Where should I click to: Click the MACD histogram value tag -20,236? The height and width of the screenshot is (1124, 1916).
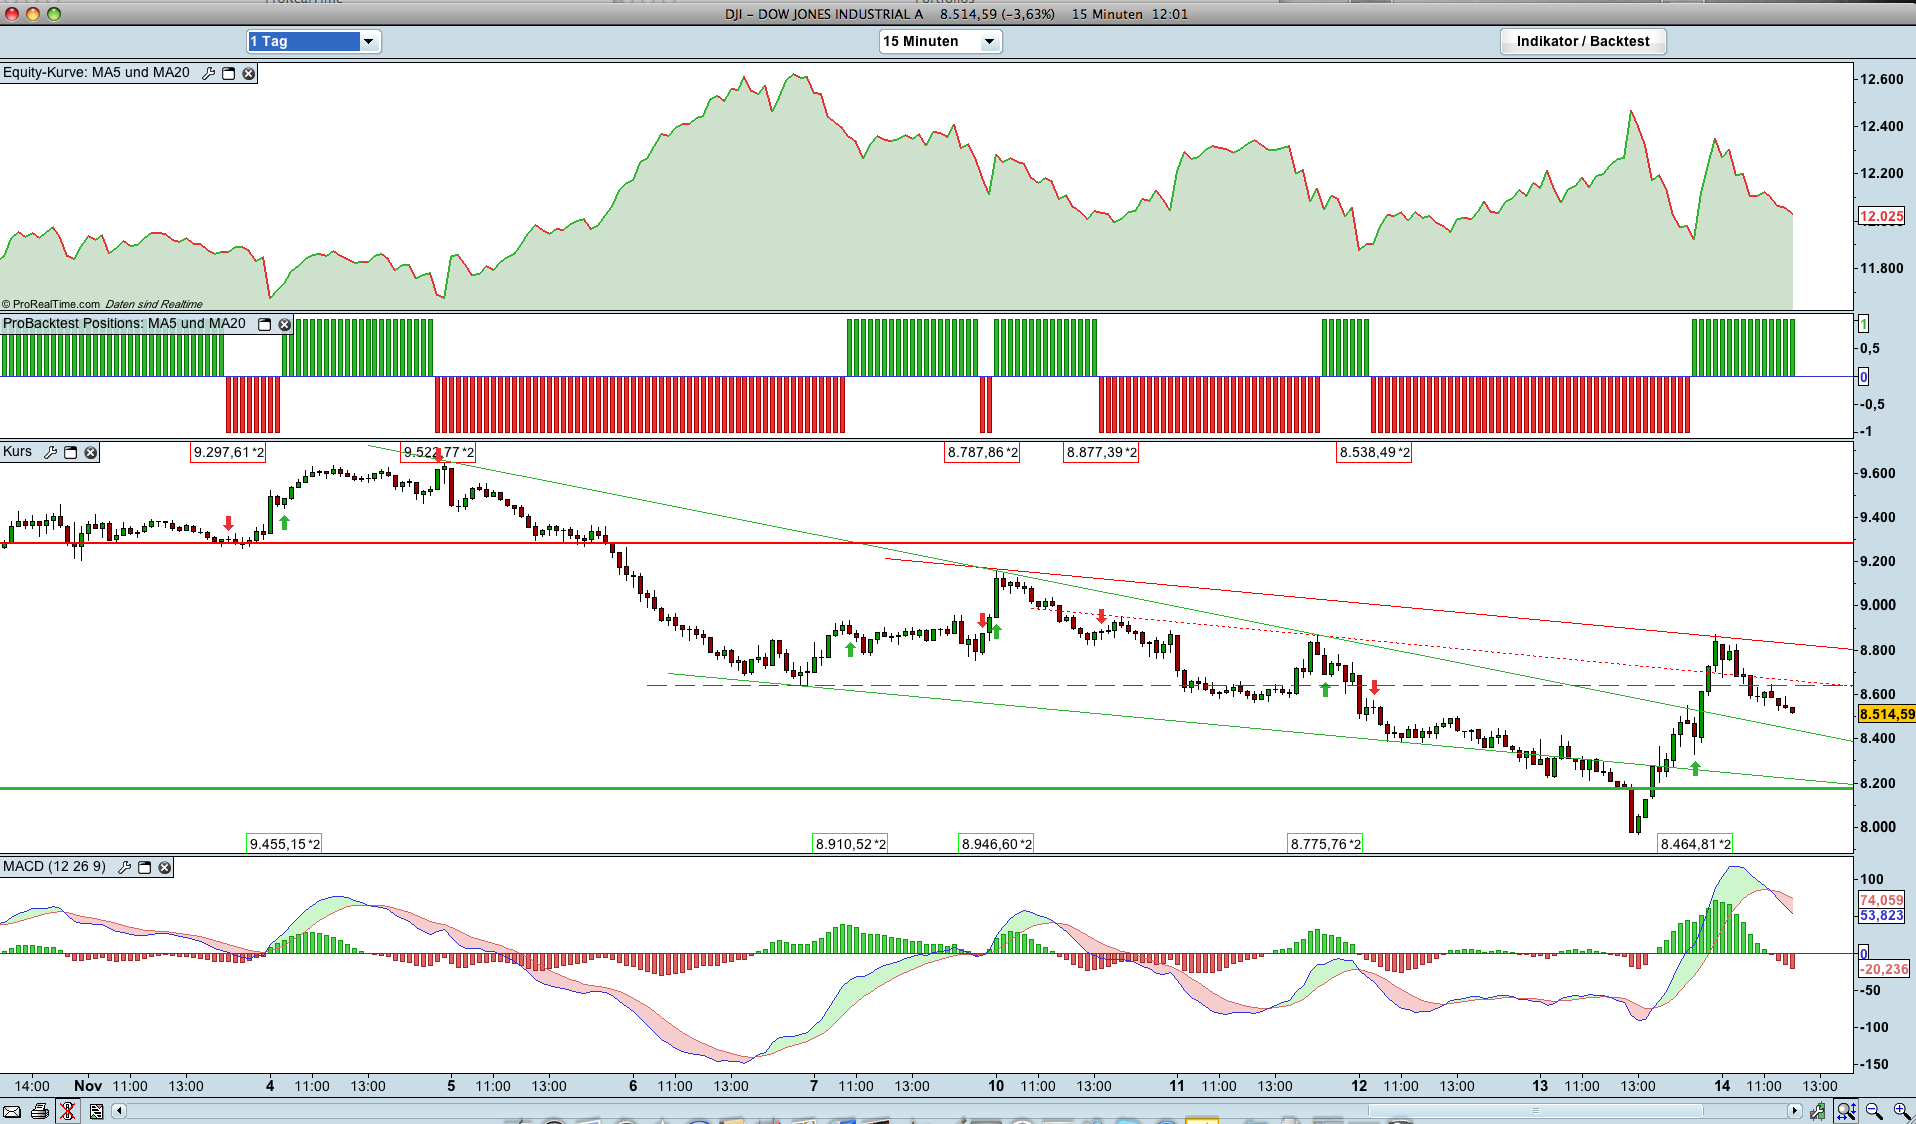(1884, 969)
